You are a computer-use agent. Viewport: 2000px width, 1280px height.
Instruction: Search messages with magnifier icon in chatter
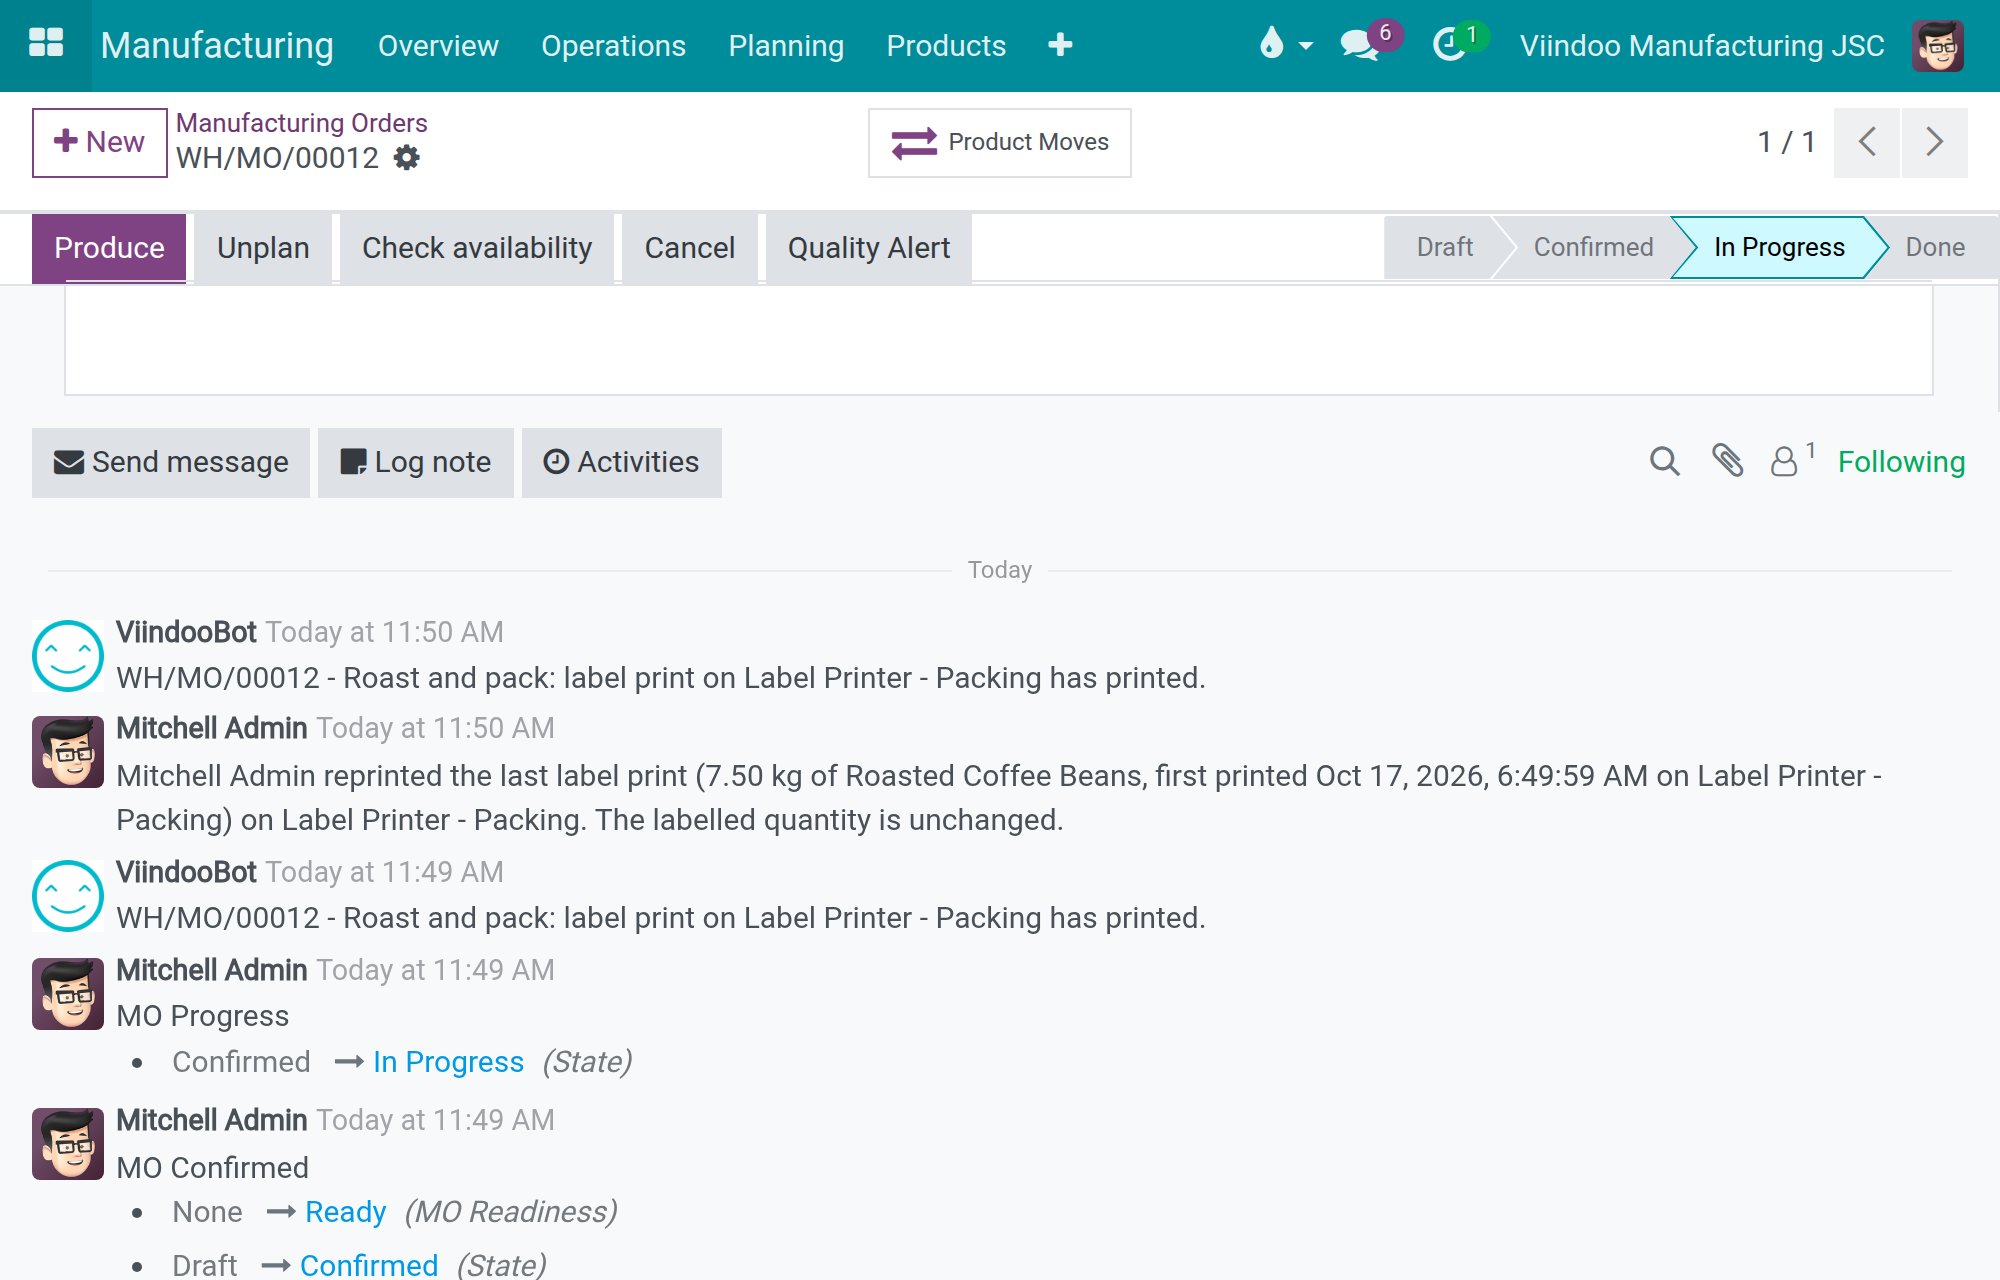pyautogui.click(x=1665, y=462)
